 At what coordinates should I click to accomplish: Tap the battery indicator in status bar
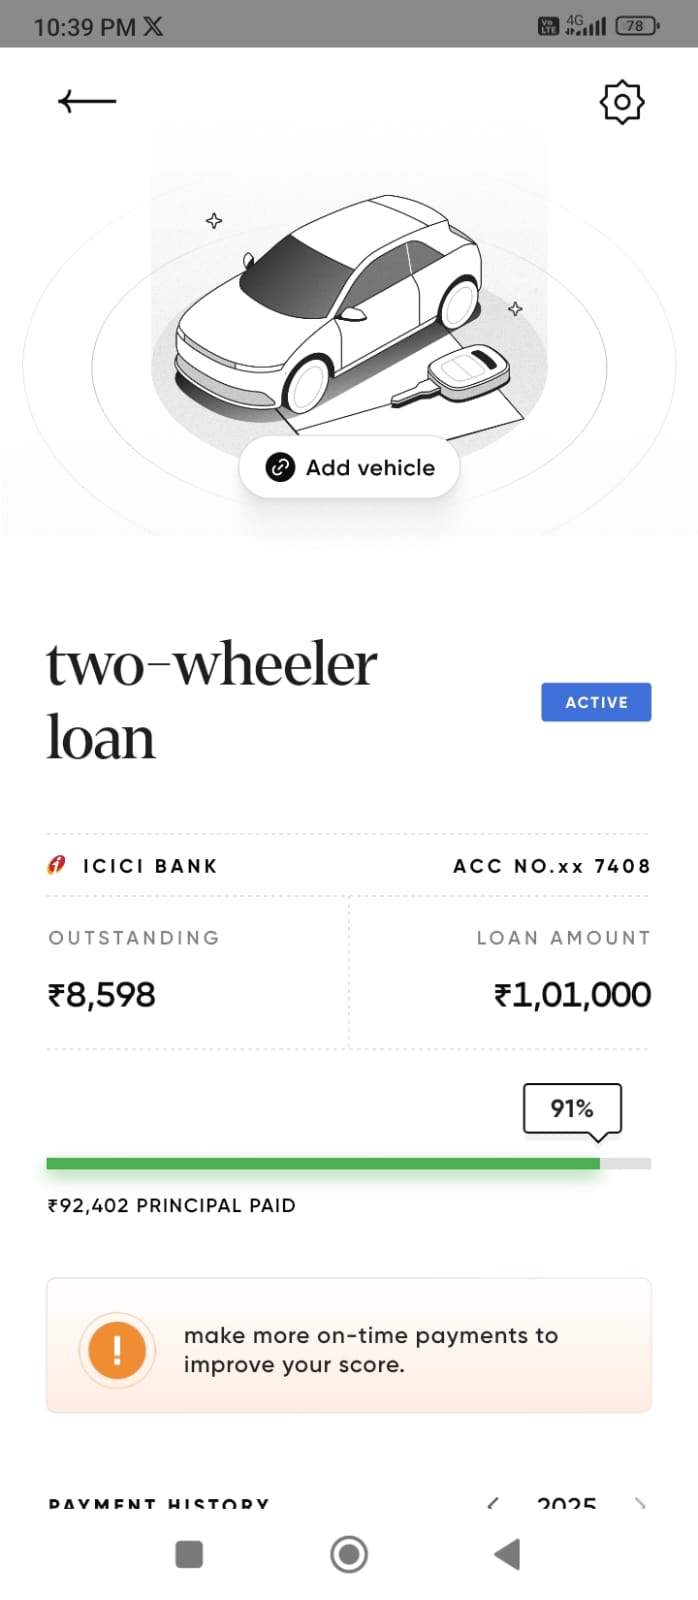point(637,26)
